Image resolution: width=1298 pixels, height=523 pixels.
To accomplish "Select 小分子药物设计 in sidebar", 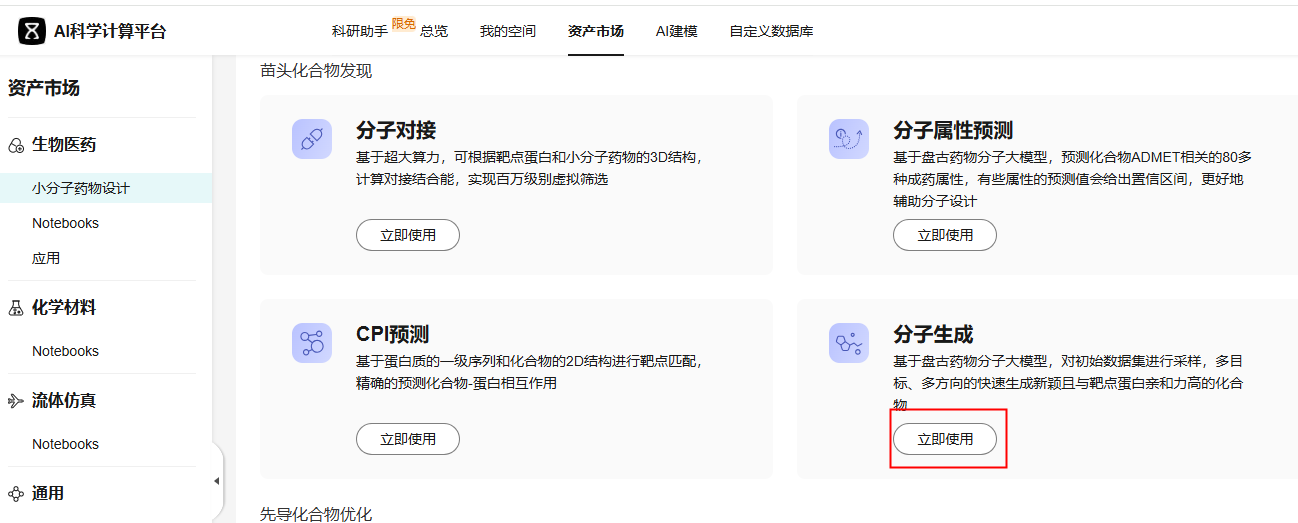I will [x=106, y=188].
